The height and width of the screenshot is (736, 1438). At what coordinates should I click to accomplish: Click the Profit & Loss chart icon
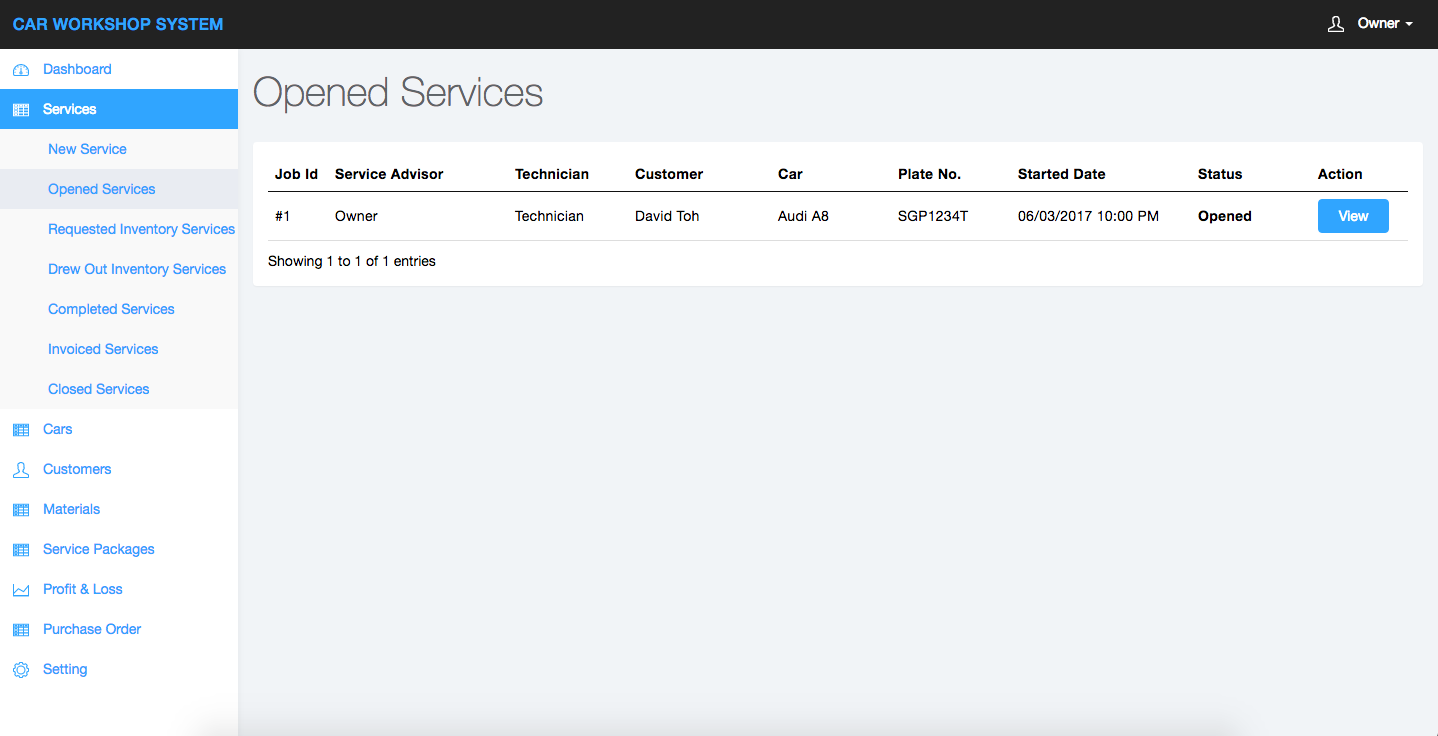tap(21, 590)
